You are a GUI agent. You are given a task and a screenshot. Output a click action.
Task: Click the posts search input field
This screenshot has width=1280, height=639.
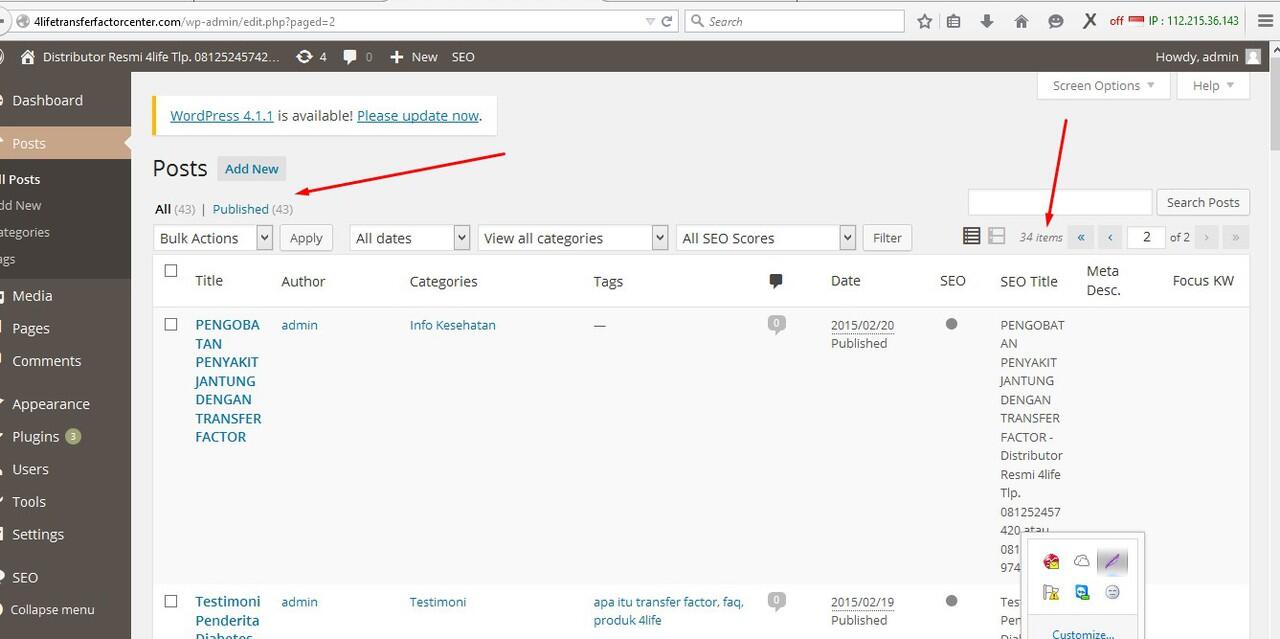(x=1060, y=202)
